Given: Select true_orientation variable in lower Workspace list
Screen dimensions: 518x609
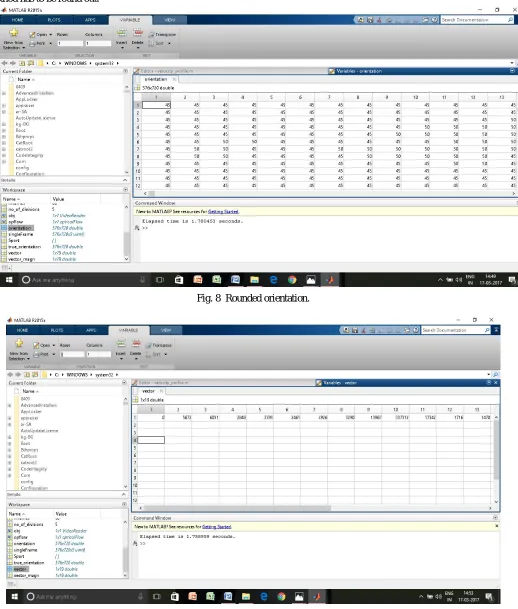Looking at the screenshot, I should click(29, 563).
